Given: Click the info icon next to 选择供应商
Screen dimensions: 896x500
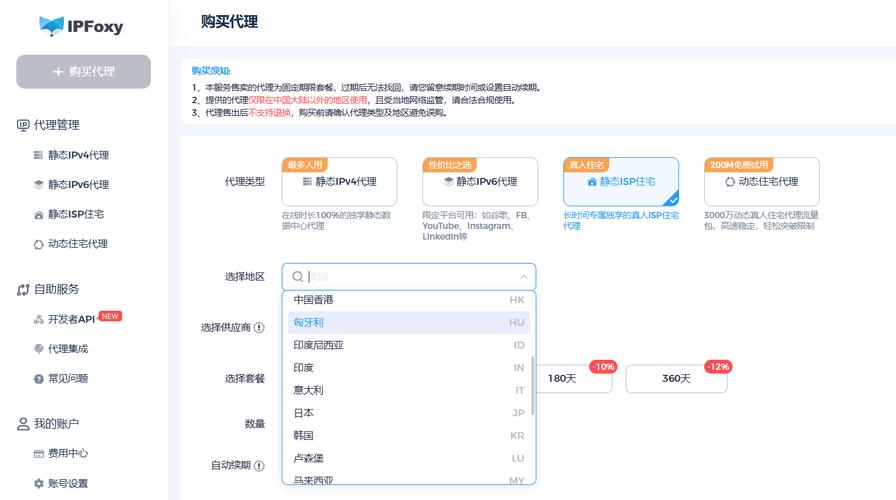Looking at the screenshot, I should click(x=259, y=327).
